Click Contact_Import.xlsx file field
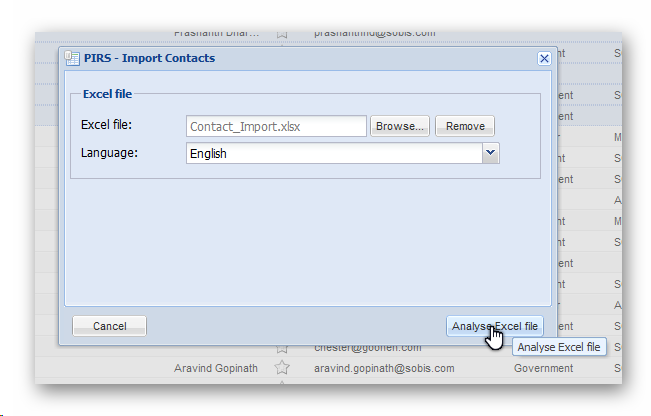 pos(276,126)
